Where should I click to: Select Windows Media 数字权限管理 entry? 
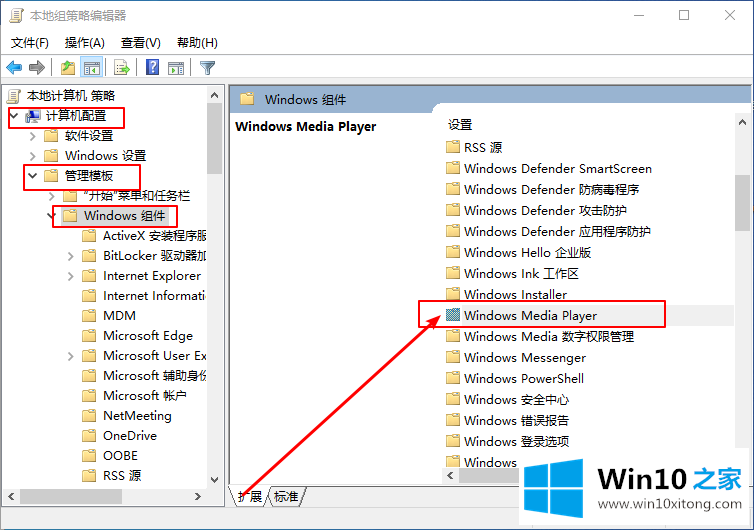coord(549,336)
